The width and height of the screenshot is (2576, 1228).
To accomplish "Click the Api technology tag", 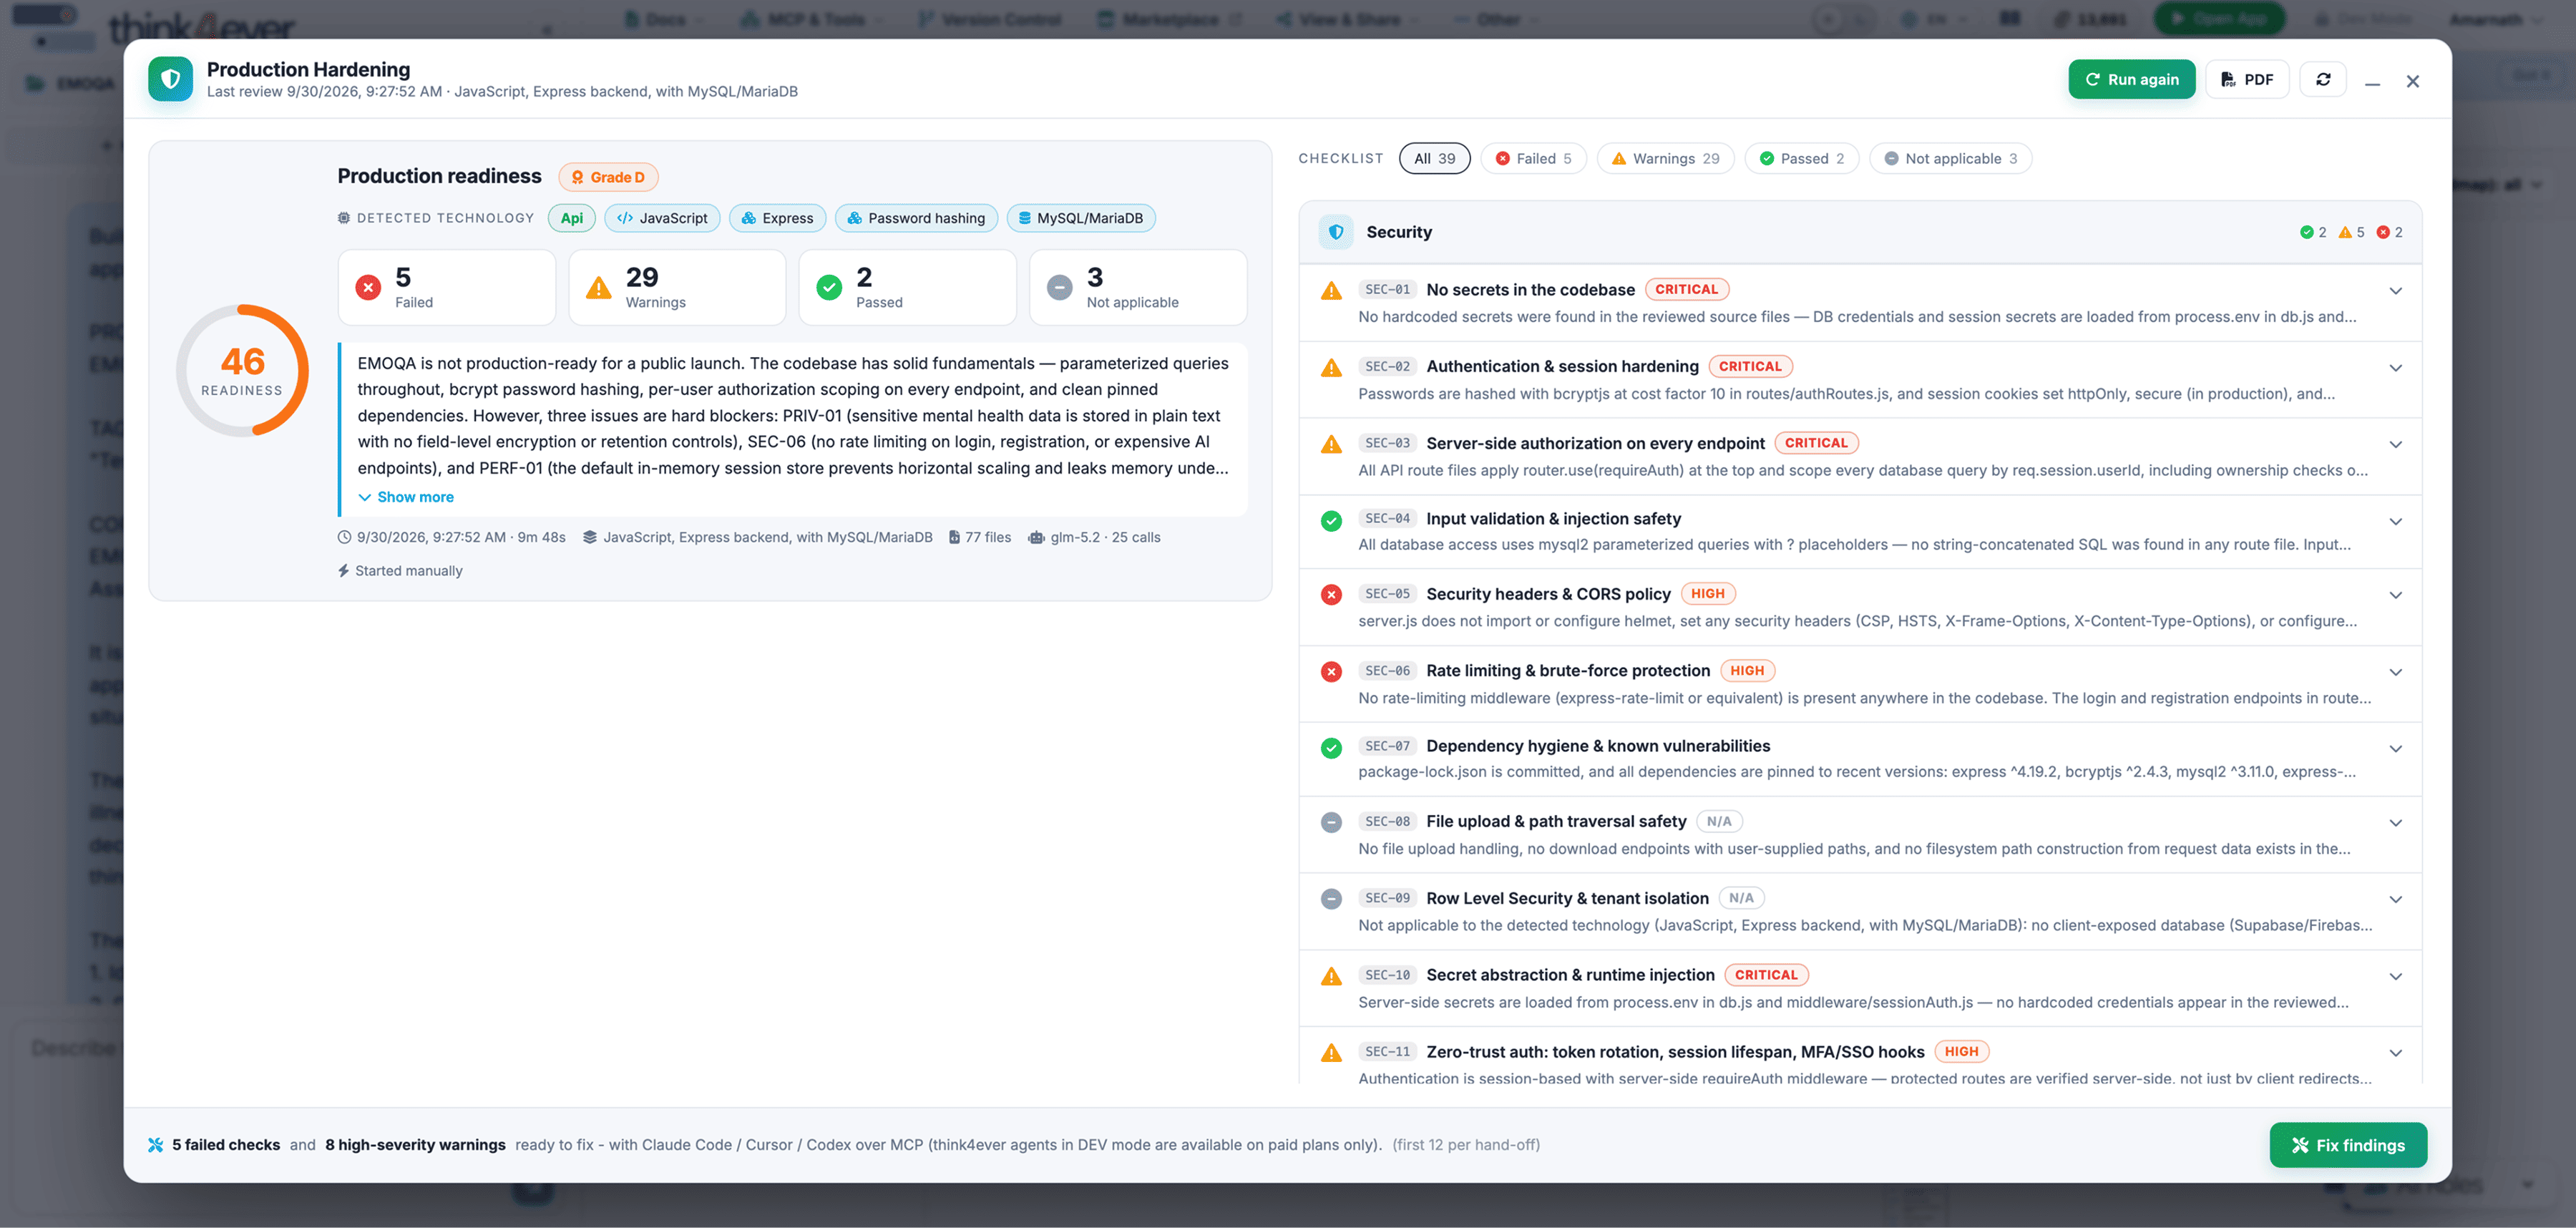I will (x=571, y=218).
